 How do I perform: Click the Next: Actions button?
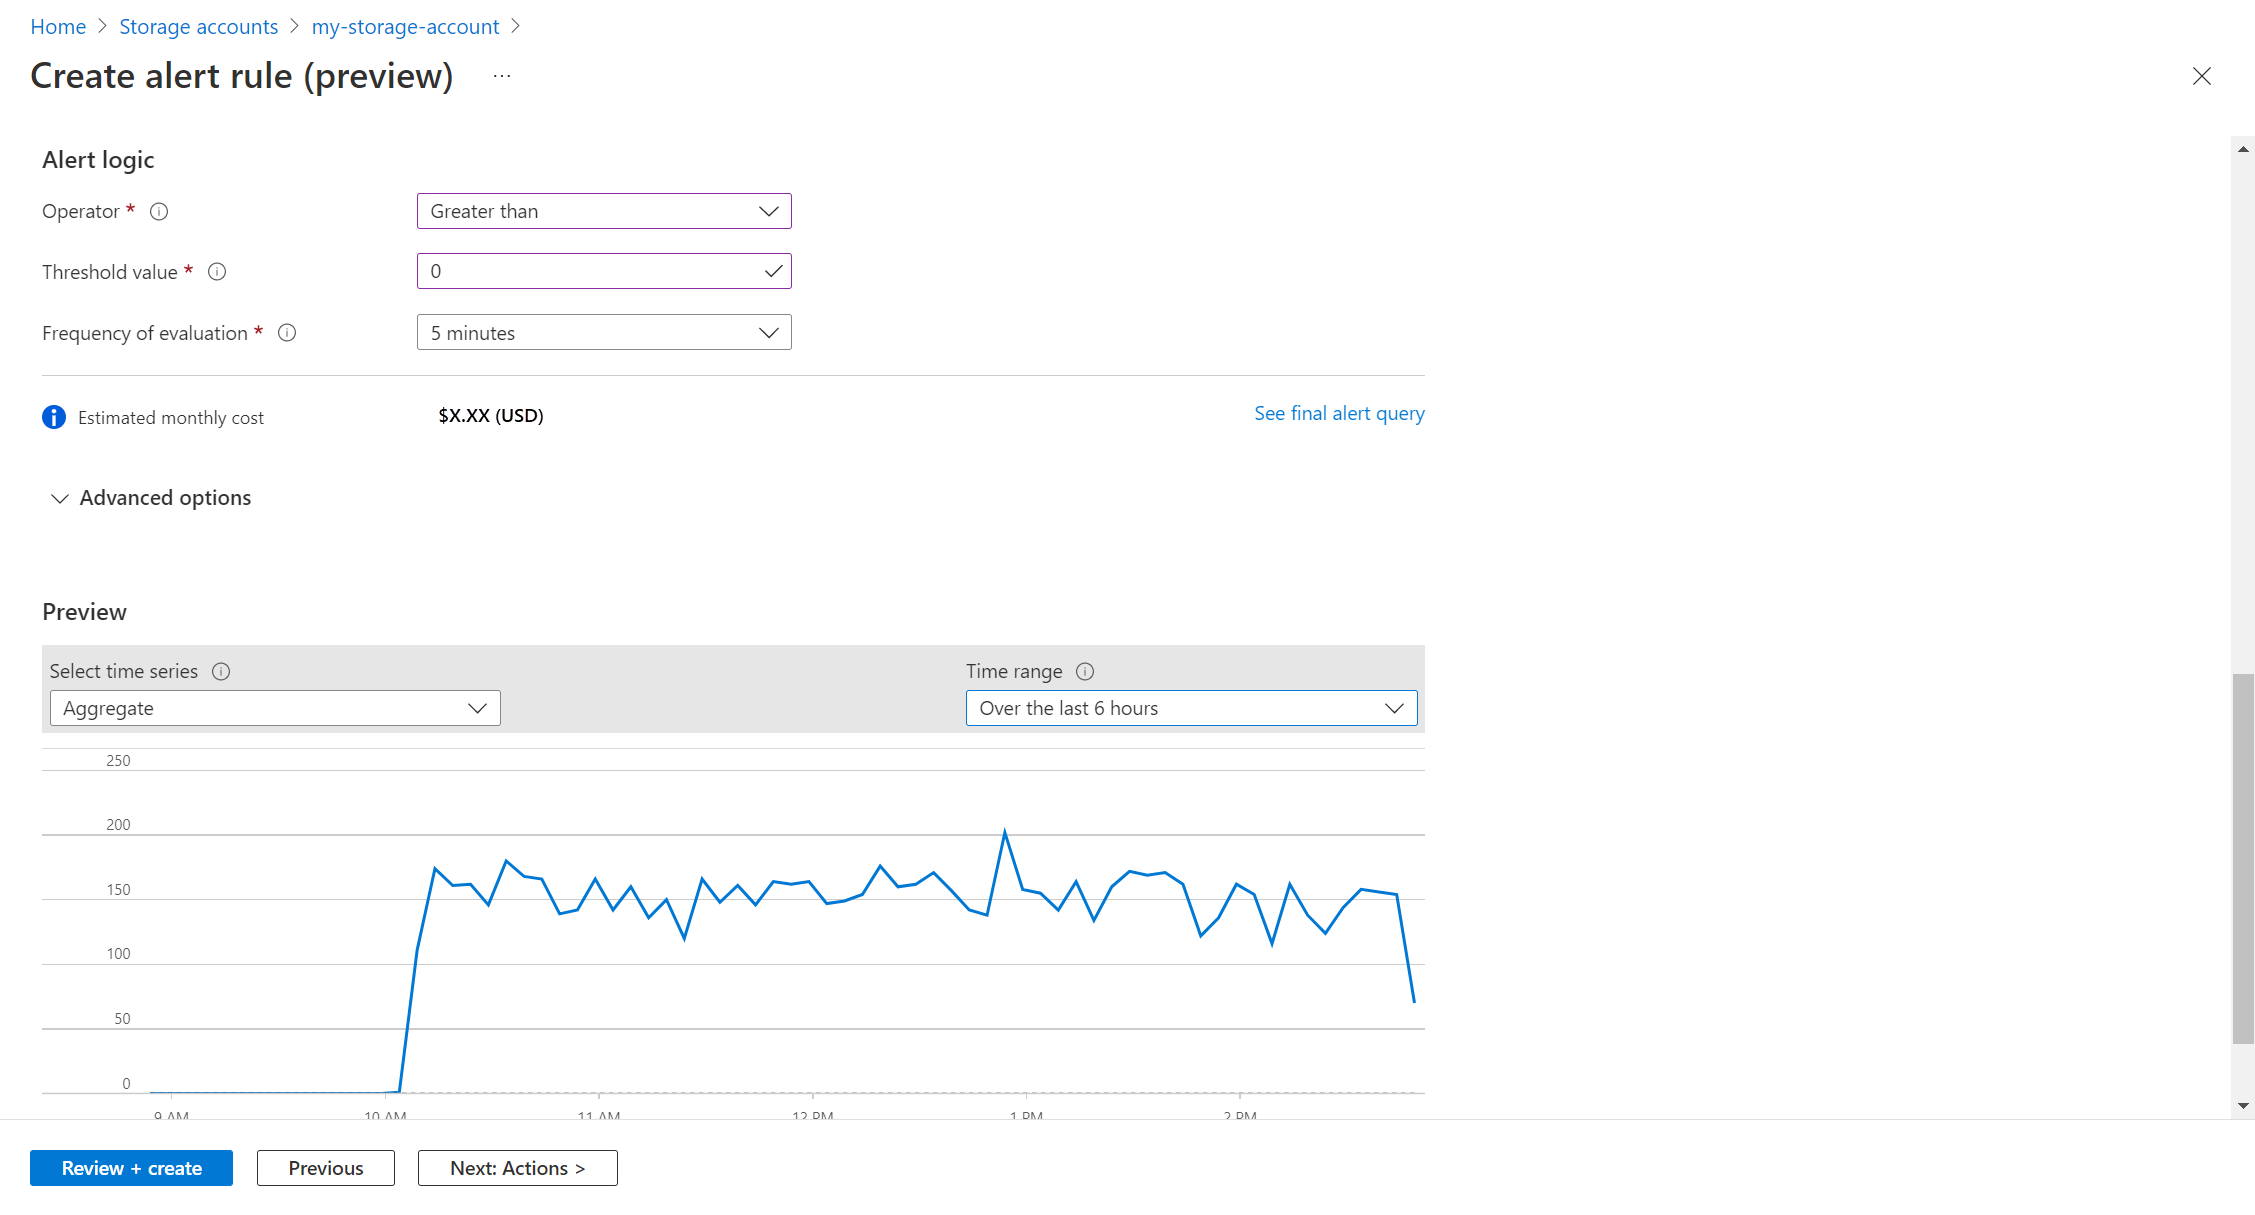[x=517, y=1168]
